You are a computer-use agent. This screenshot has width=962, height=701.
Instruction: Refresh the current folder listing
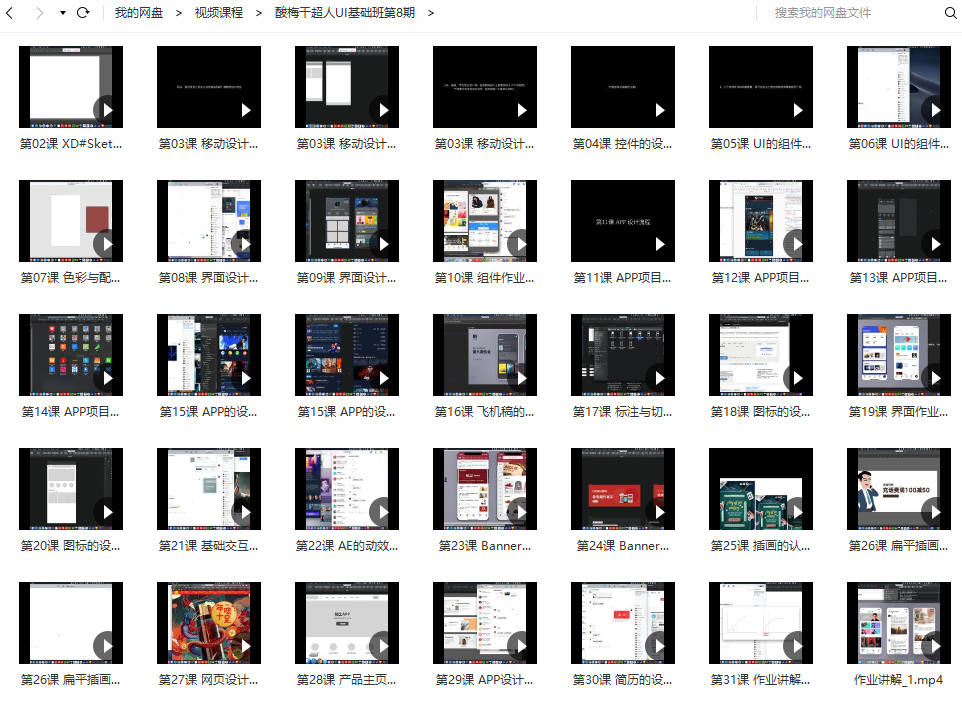[x=83, y=13]
